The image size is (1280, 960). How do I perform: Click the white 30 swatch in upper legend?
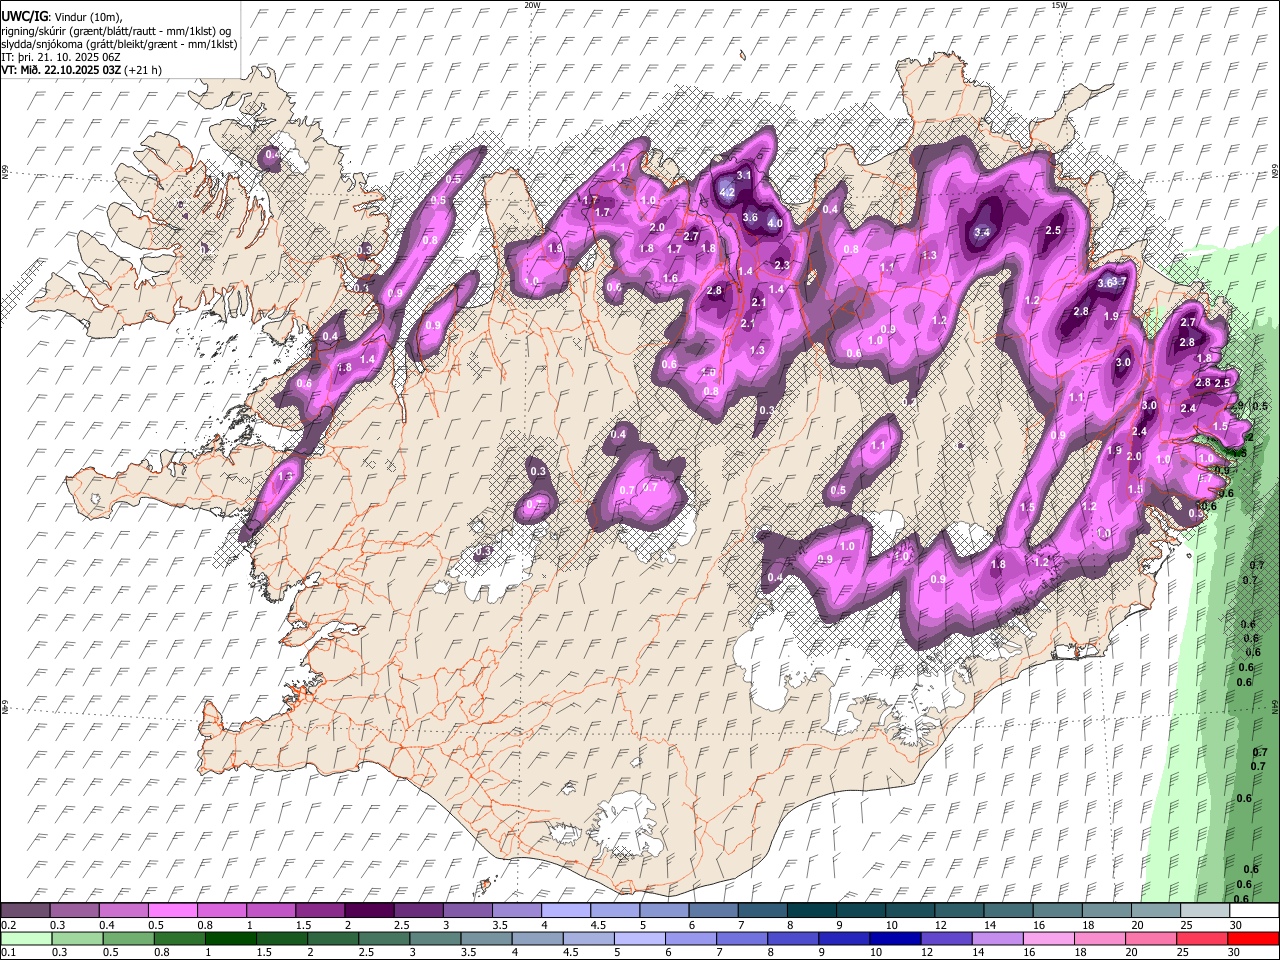pyautogui.click(x=1254, y=910)
